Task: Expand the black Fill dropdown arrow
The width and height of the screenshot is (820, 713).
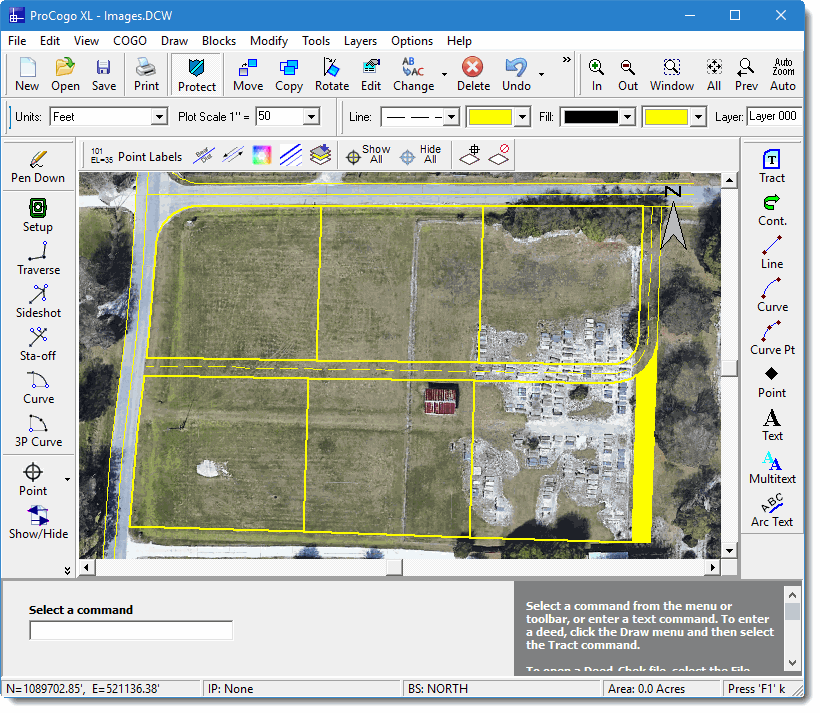Action: click(x=627, y=117)
